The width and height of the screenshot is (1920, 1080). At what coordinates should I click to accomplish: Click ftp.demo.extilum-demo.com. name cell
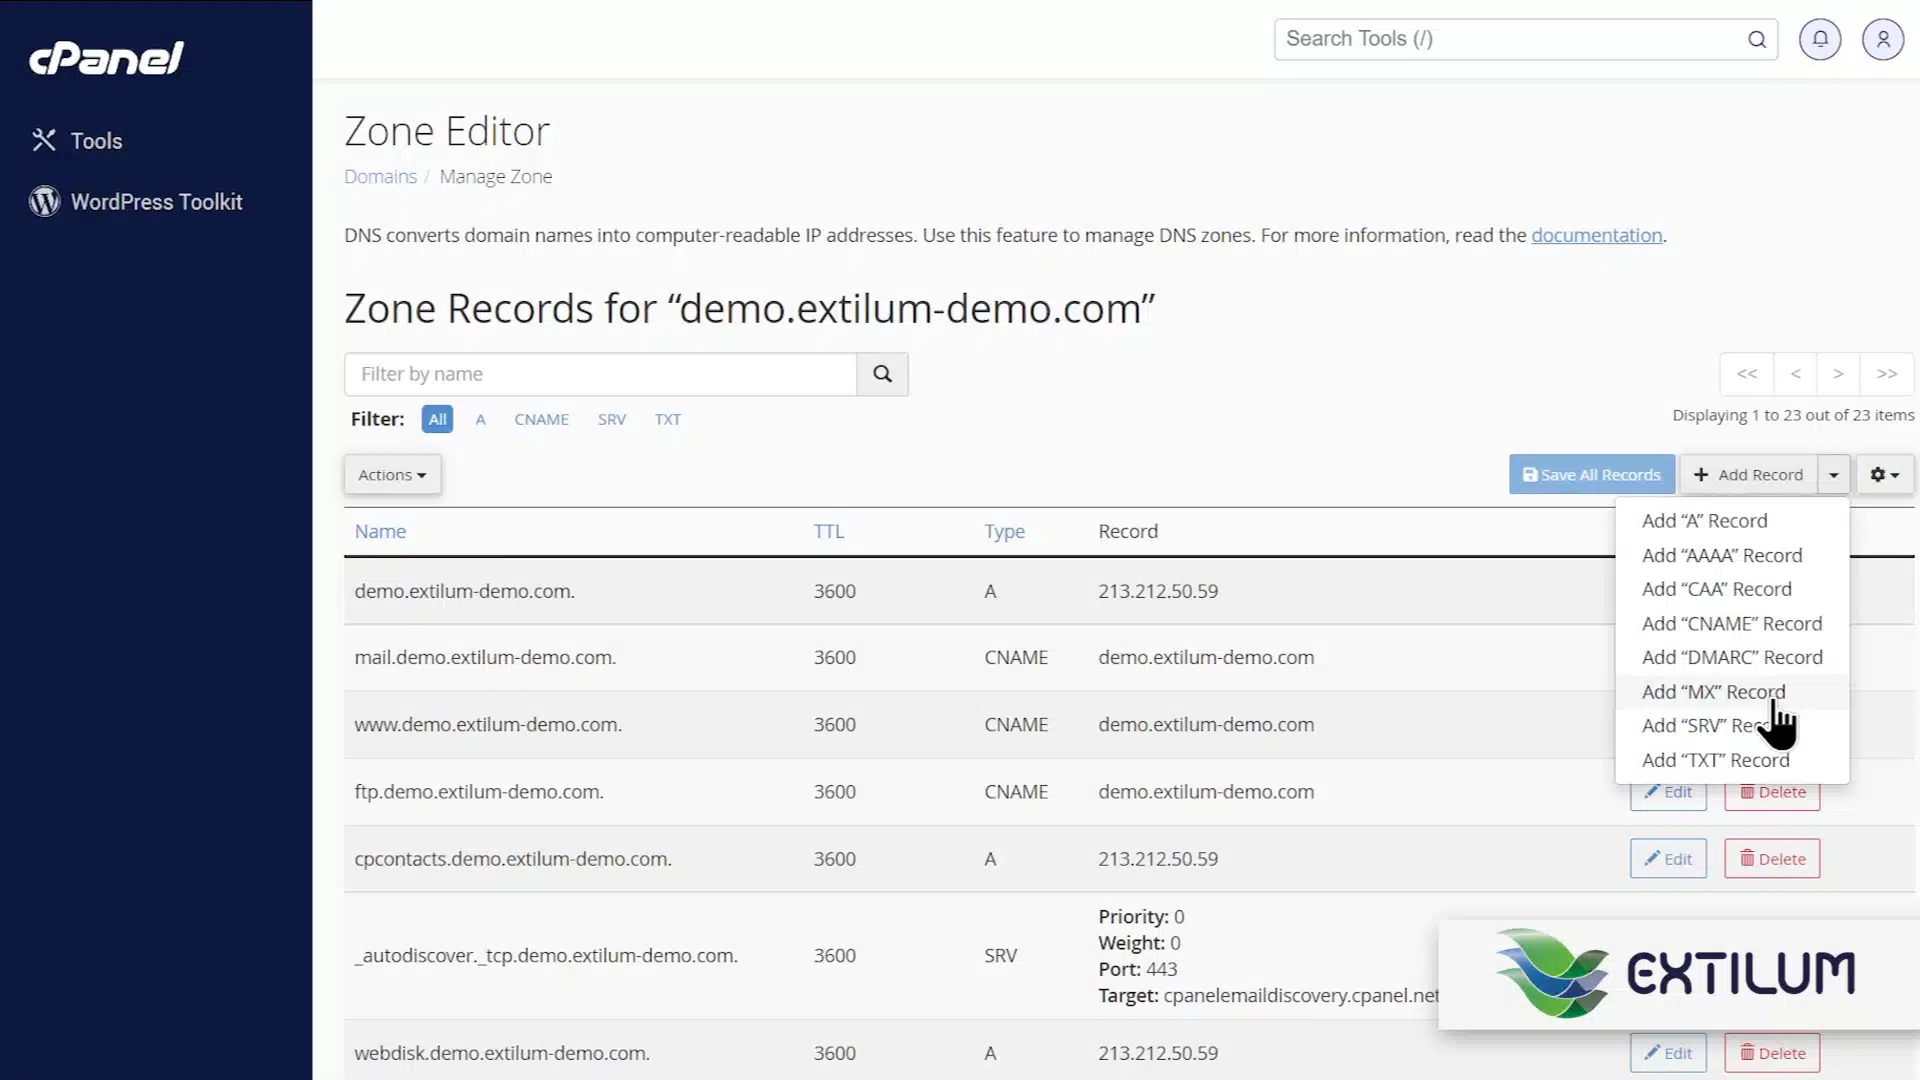pyautogui.click(x=479, y=791)
